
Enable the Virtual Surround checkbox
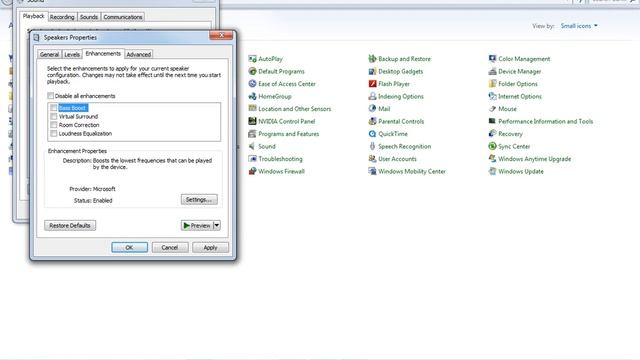53,116
